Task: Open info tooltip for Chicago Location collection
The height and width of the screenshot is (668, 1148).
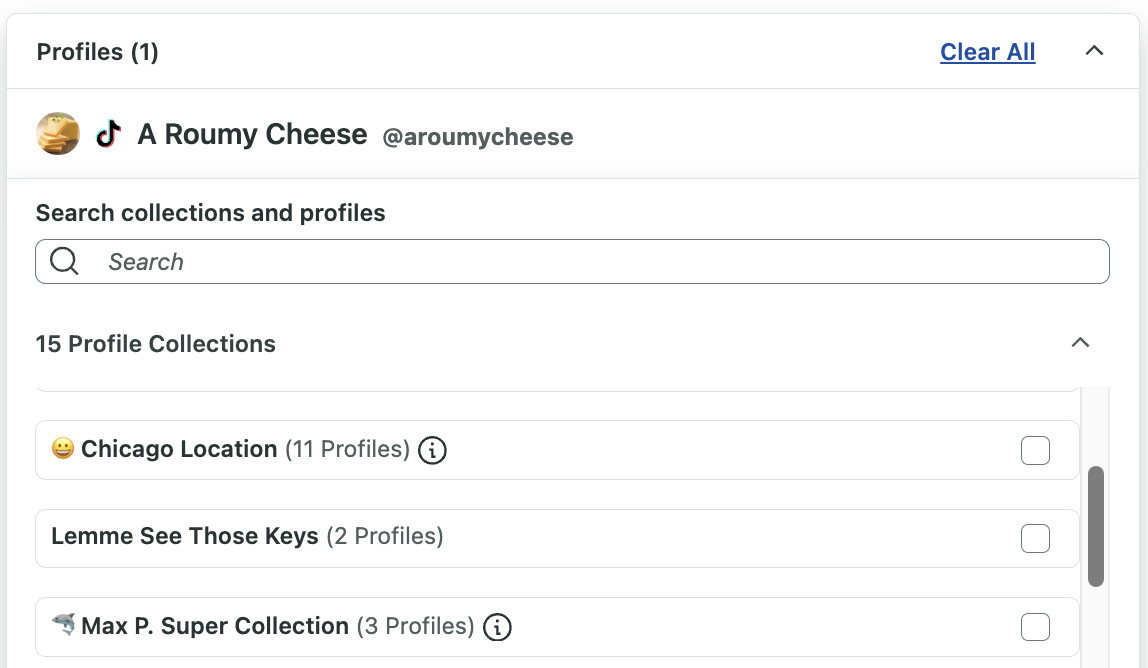Action: click(x=431, y=451)
